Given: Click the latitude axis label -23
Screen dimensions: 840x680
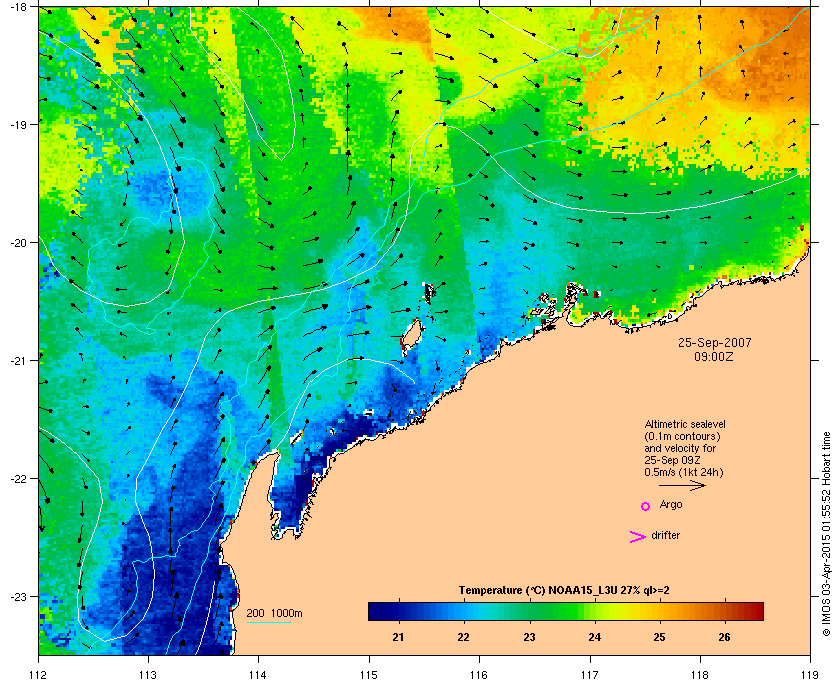Looking at the screenshot, I should click(18, 596).
